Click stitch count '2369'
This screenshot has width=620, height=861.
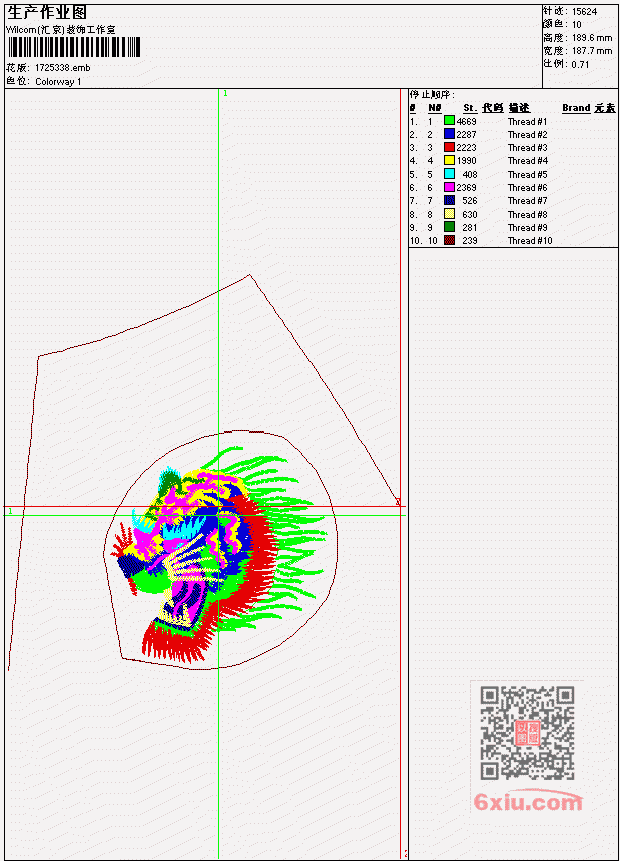coord(466,188)
